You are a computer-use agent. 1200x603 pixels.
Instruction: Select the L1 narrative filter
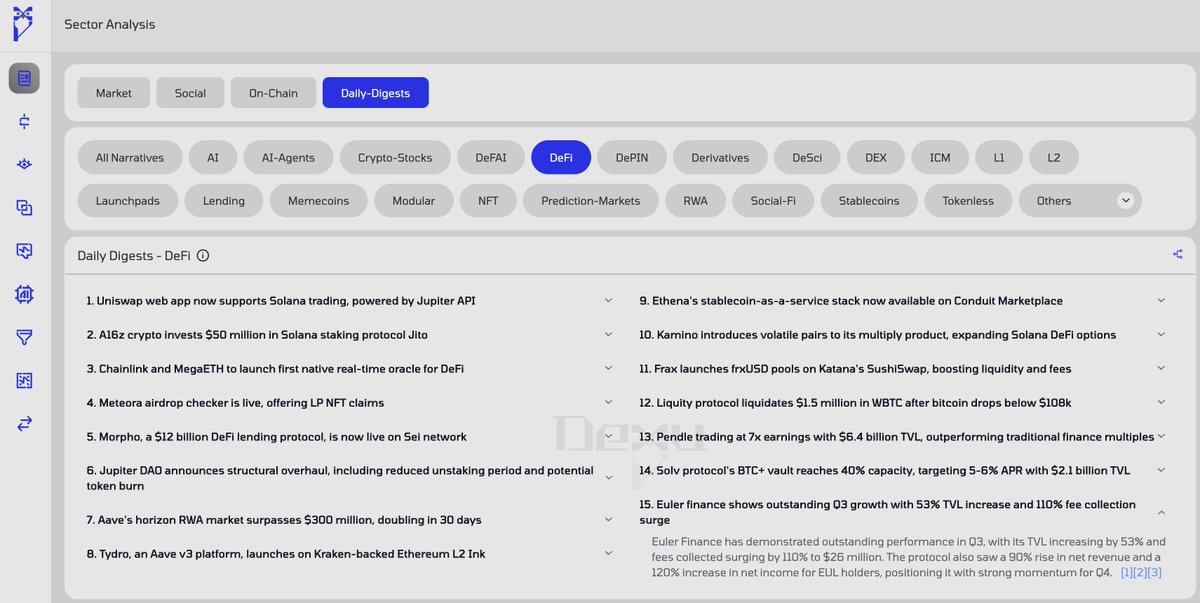tap(999, 158)
